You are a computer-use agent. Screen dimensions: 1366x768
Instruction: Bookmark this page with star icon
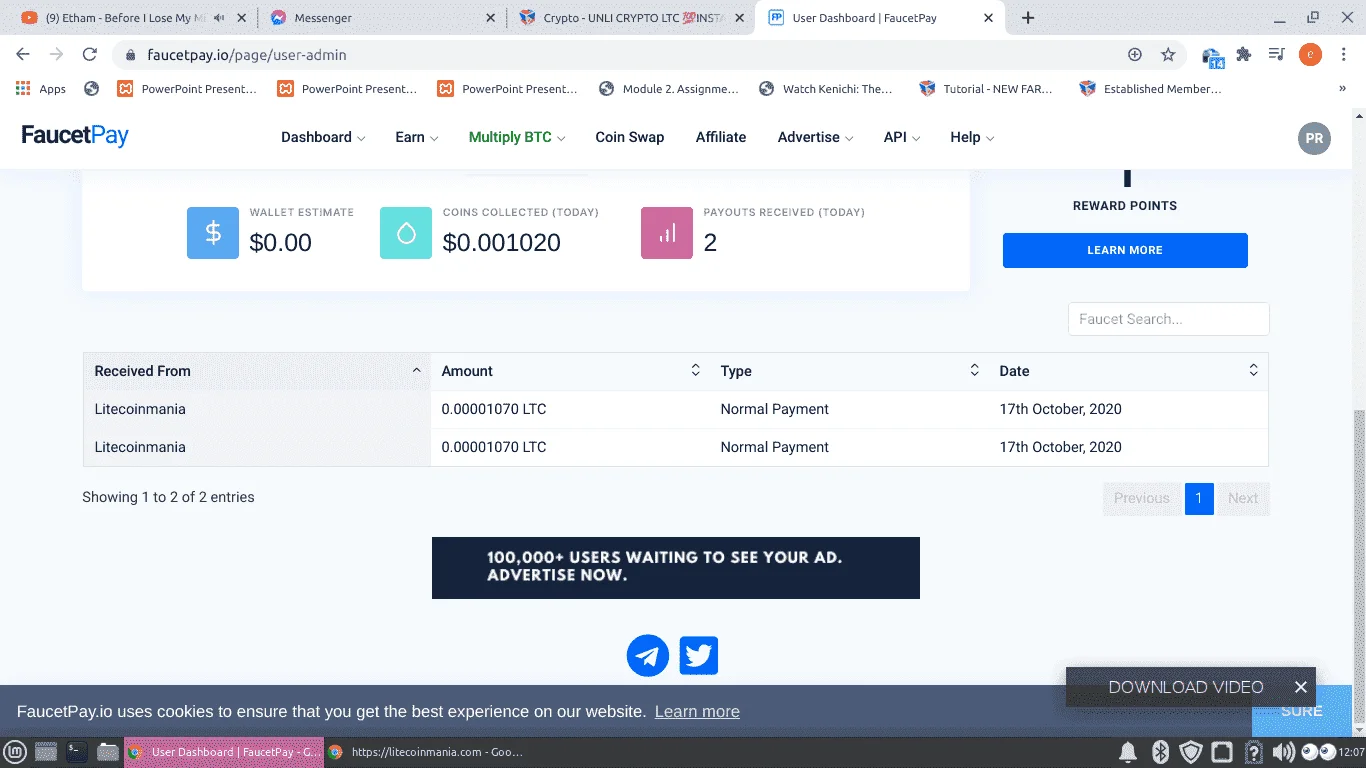click(x=1168, y=55)
